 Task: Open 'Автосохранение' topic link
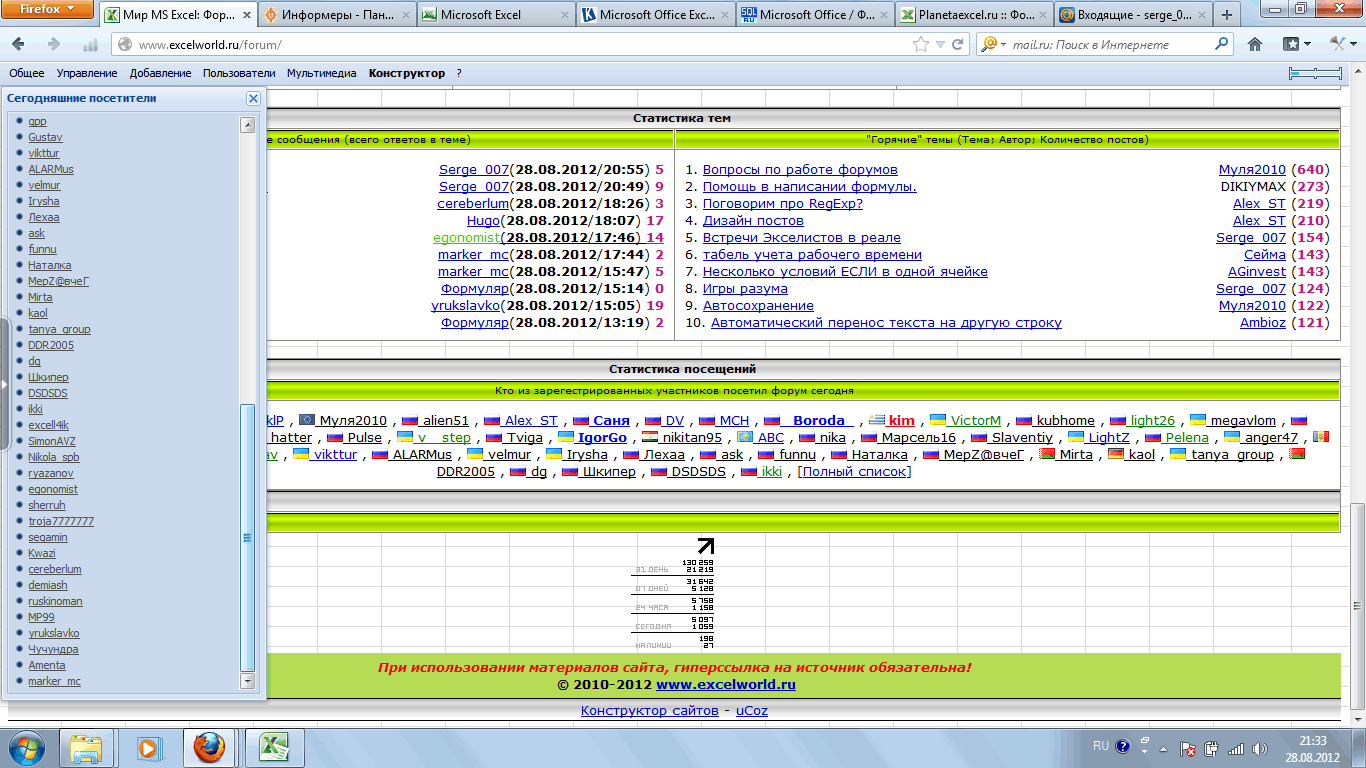[758, 305]
